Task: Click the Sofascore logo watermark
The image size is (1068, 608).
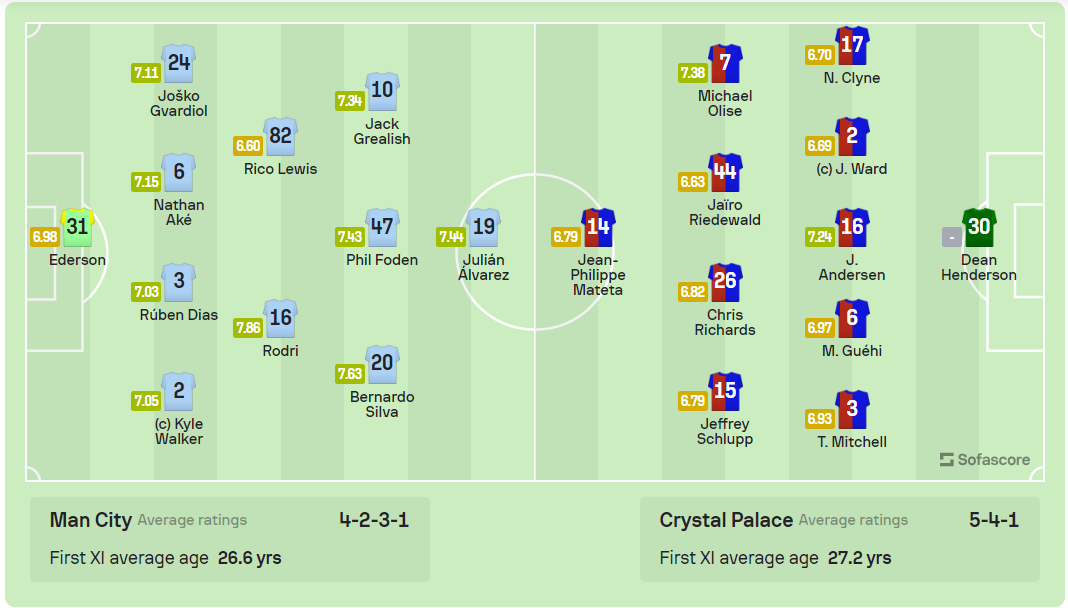Action: [983, 459]
